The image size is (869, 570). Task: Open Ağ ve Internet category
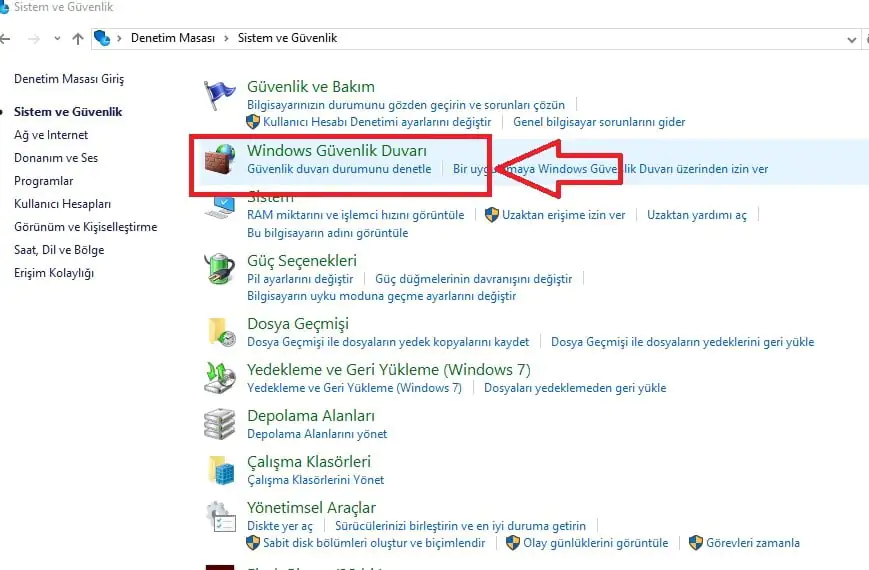click(51, 135)
